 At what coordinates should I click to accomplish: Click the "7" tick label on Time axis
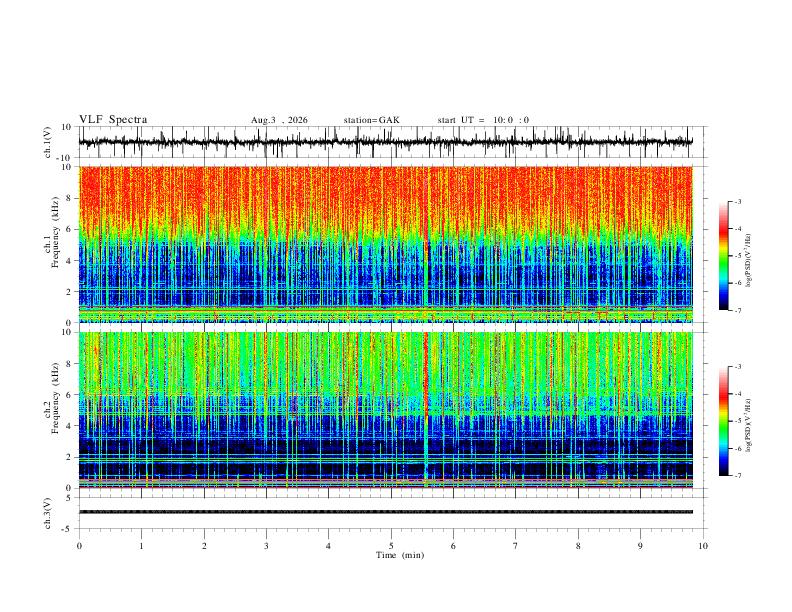tap(516, 546)
